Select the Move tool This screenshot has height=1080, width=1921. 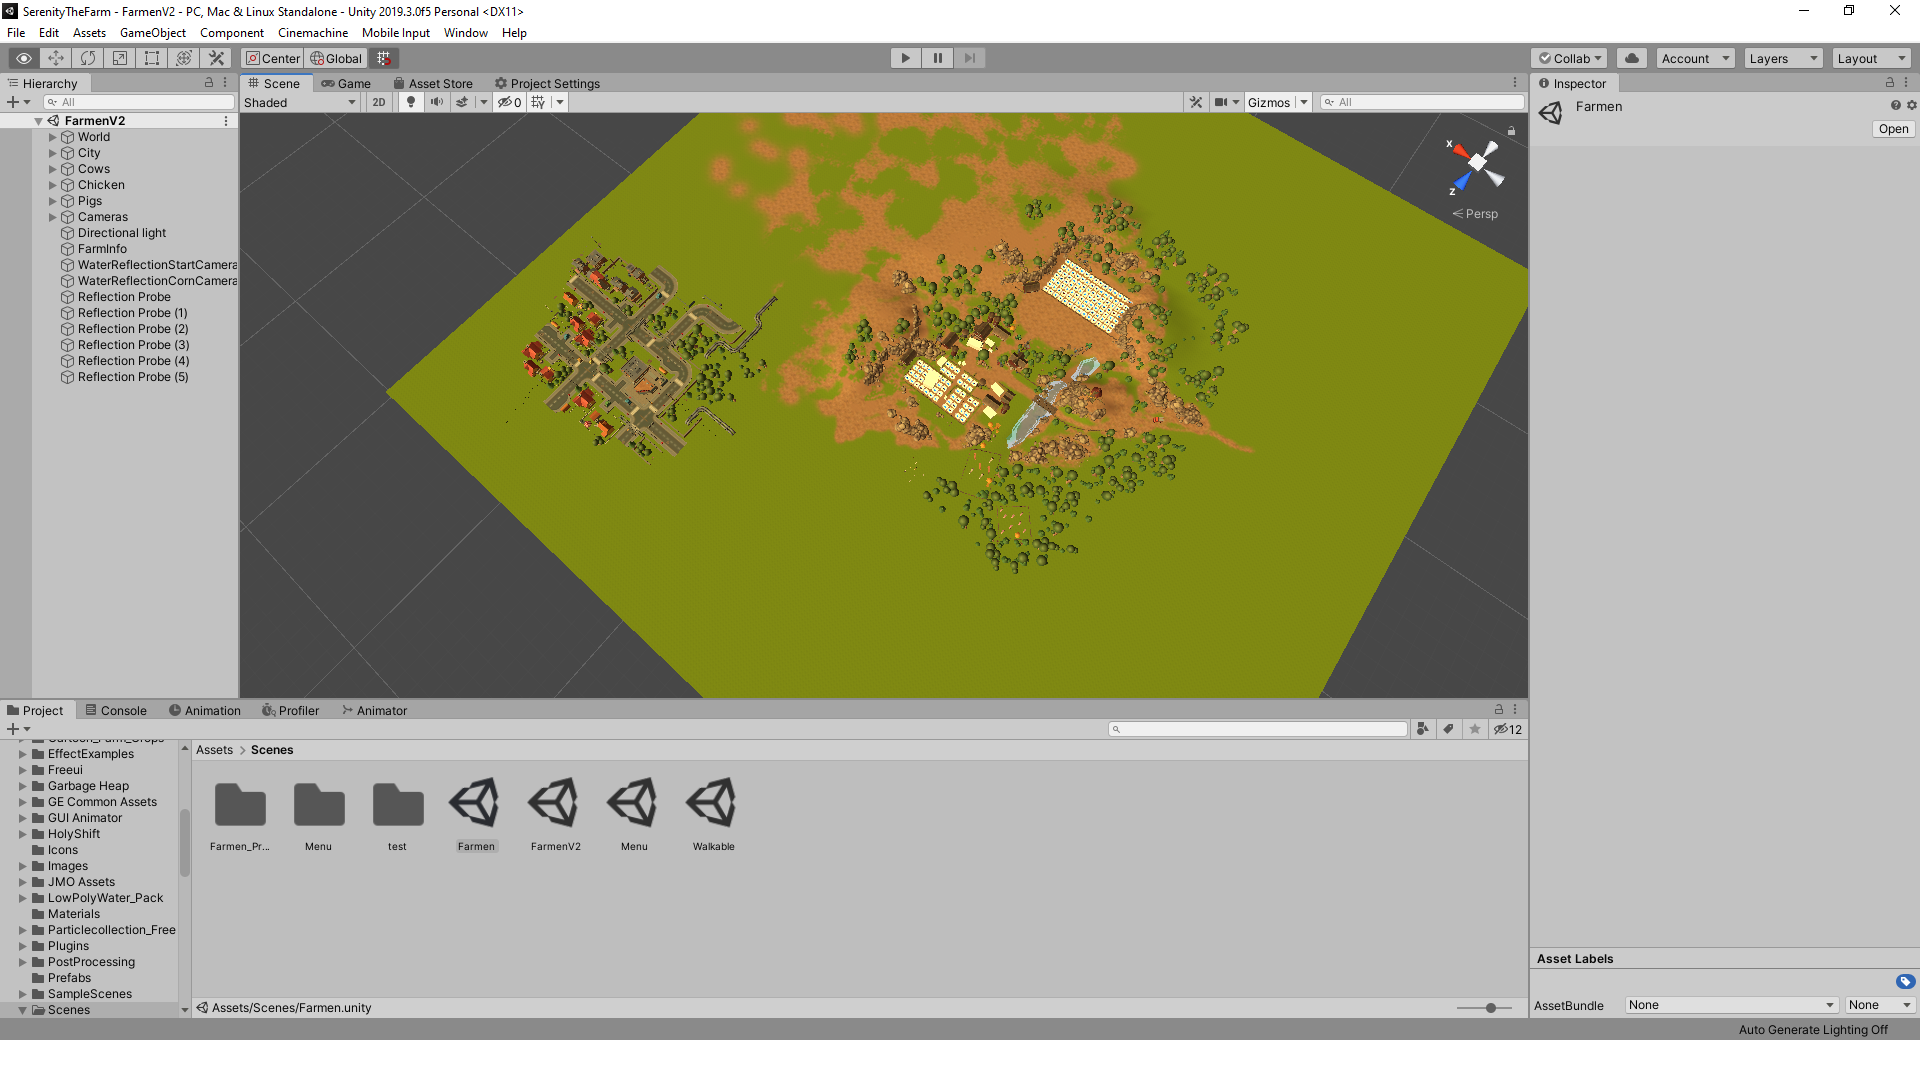point(56,58)
